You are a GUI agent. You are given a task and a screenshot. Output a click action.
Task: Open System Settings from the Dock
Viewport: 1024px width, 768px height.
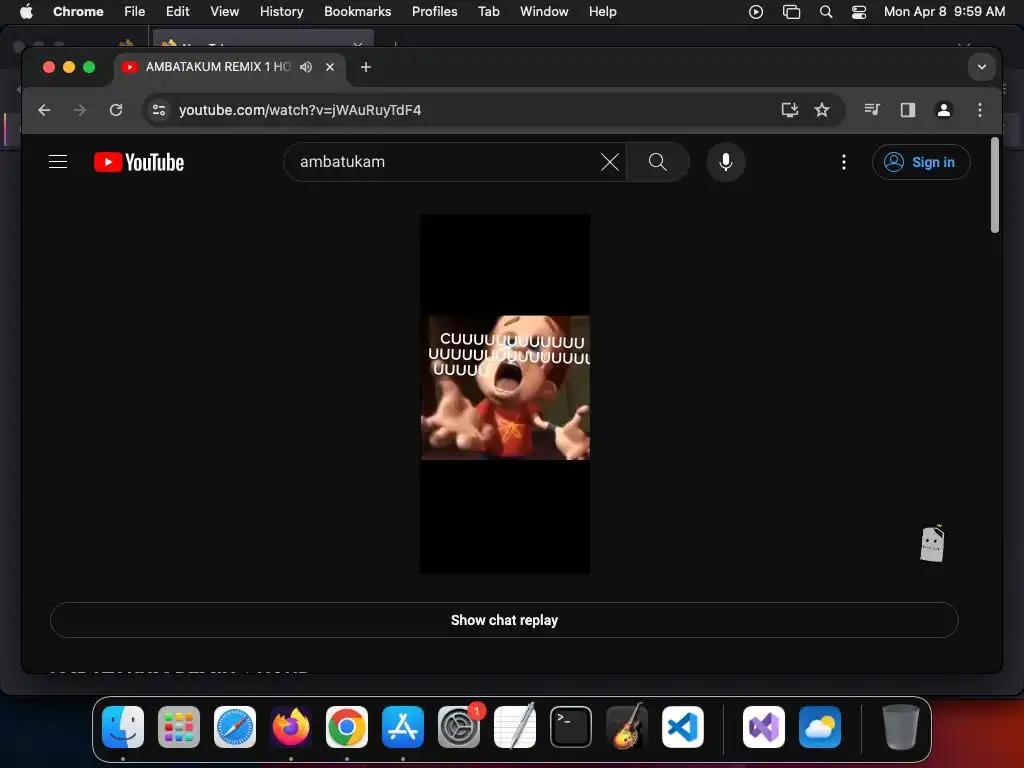point(459,727)
